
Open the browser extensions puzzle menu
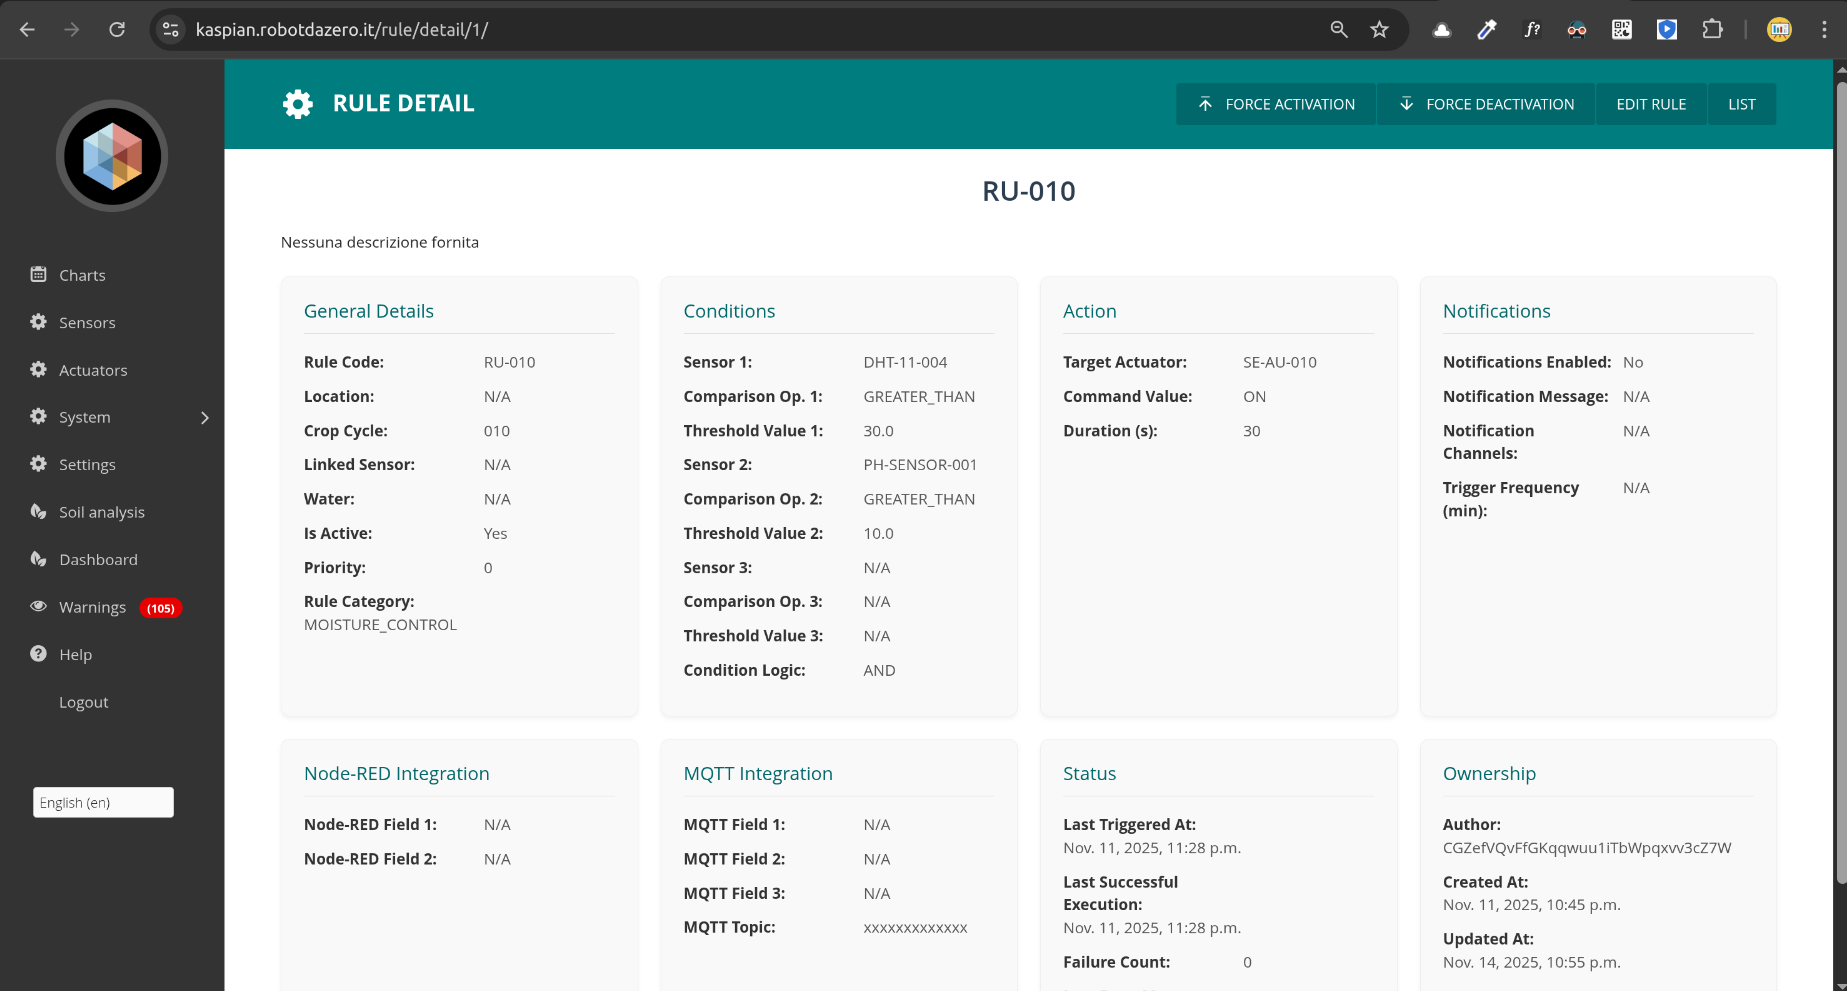(x=1712, y=29)
